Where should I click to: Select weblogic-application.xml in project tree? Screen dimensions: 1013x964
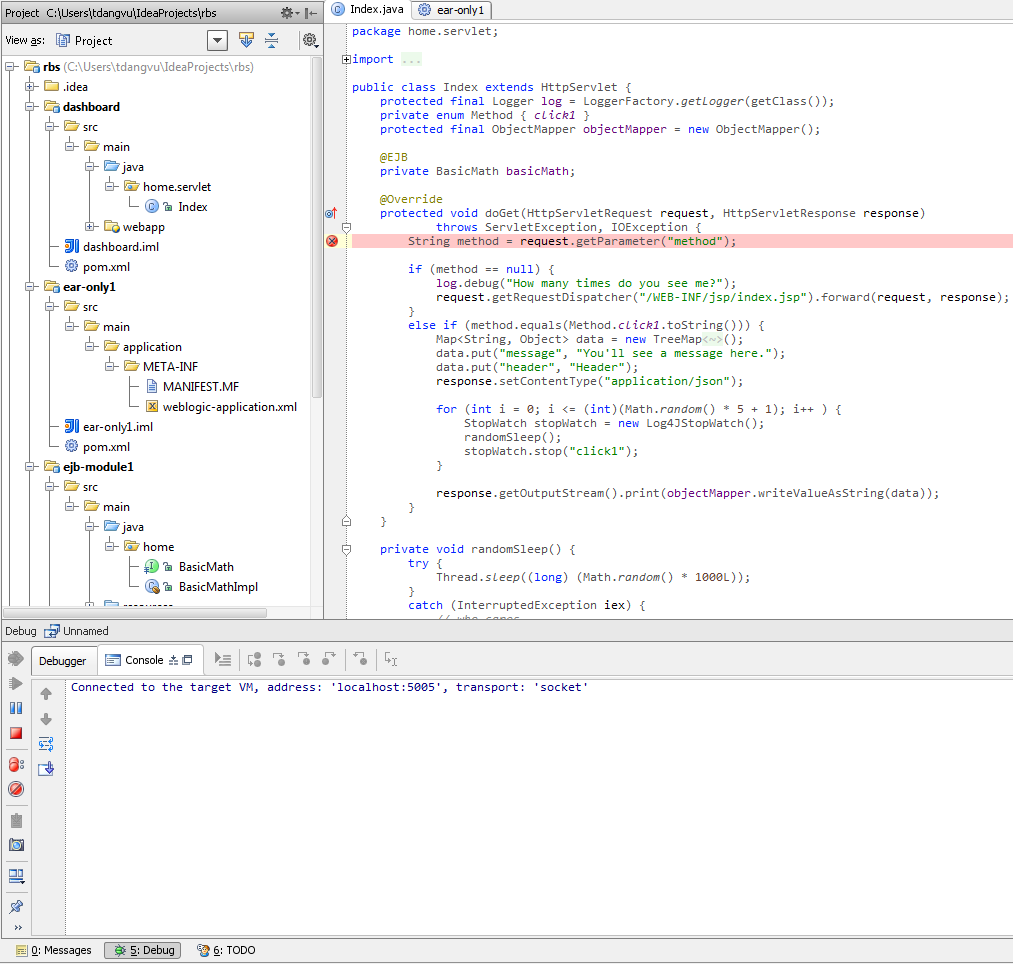coord(230,406)
